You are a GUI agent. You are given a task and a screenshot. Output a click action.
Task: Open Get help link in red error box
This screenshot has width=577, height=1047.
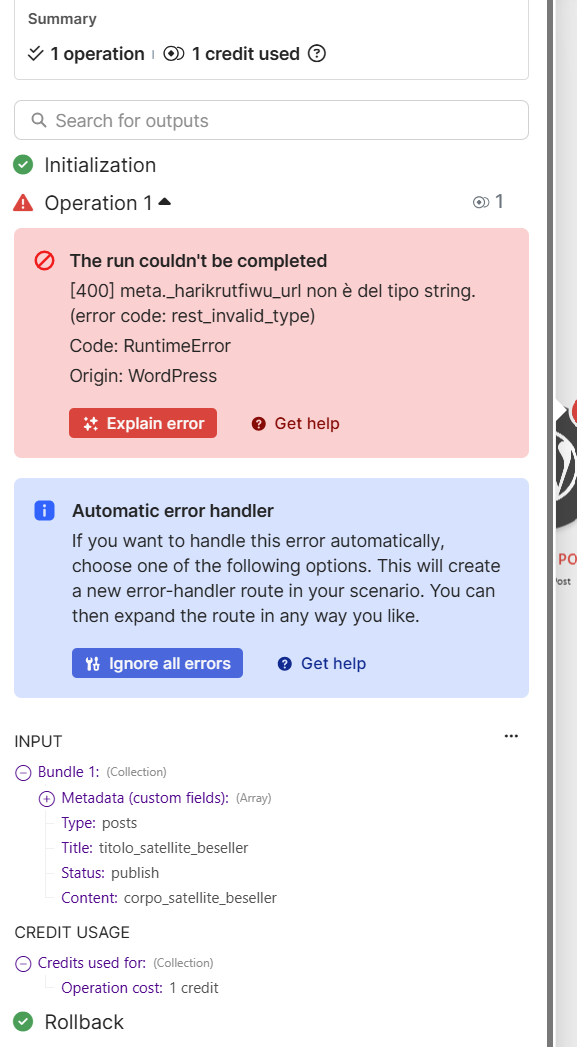coord(295,423)
